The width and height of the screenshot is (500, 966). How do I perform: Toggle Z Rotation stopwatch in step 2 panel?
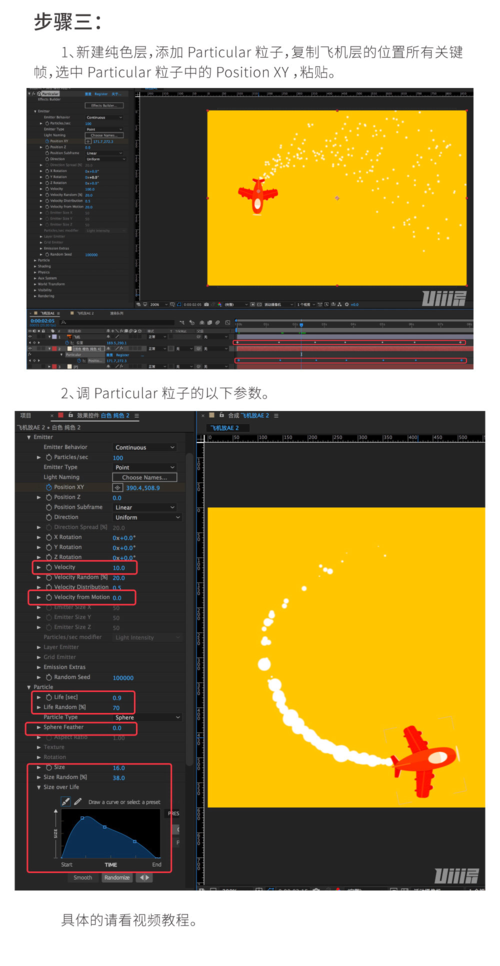coord(49,557)
